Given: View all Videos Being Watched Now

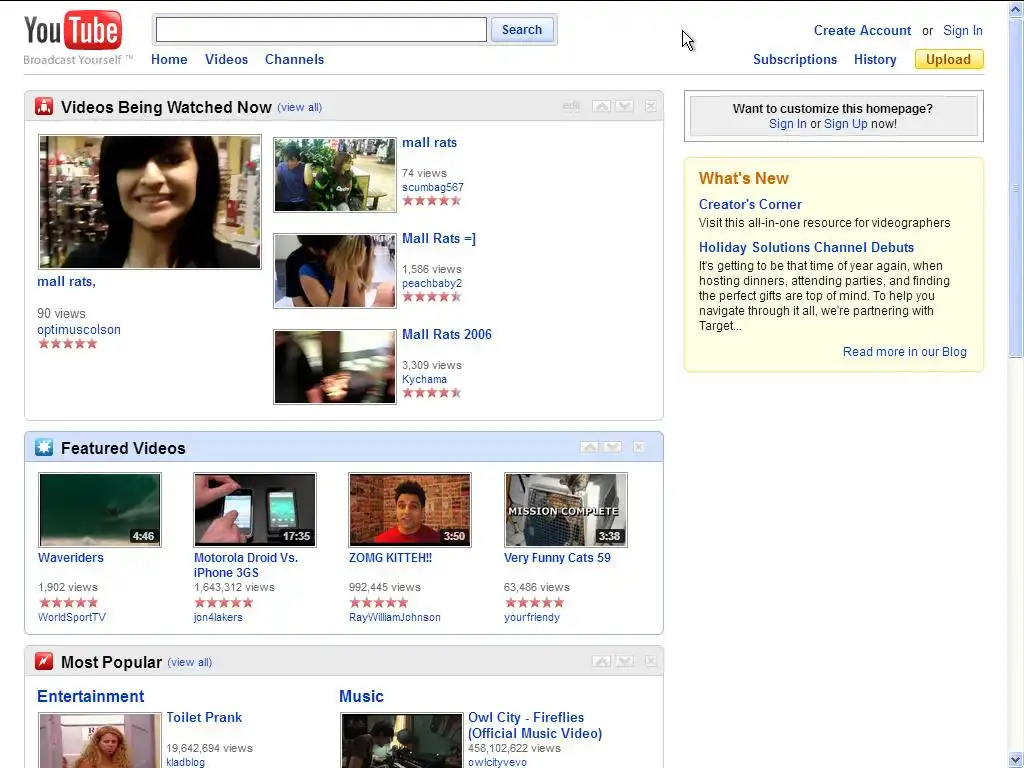Looking at the screenshot, I should pyautogui.click(x=299, y=107).
